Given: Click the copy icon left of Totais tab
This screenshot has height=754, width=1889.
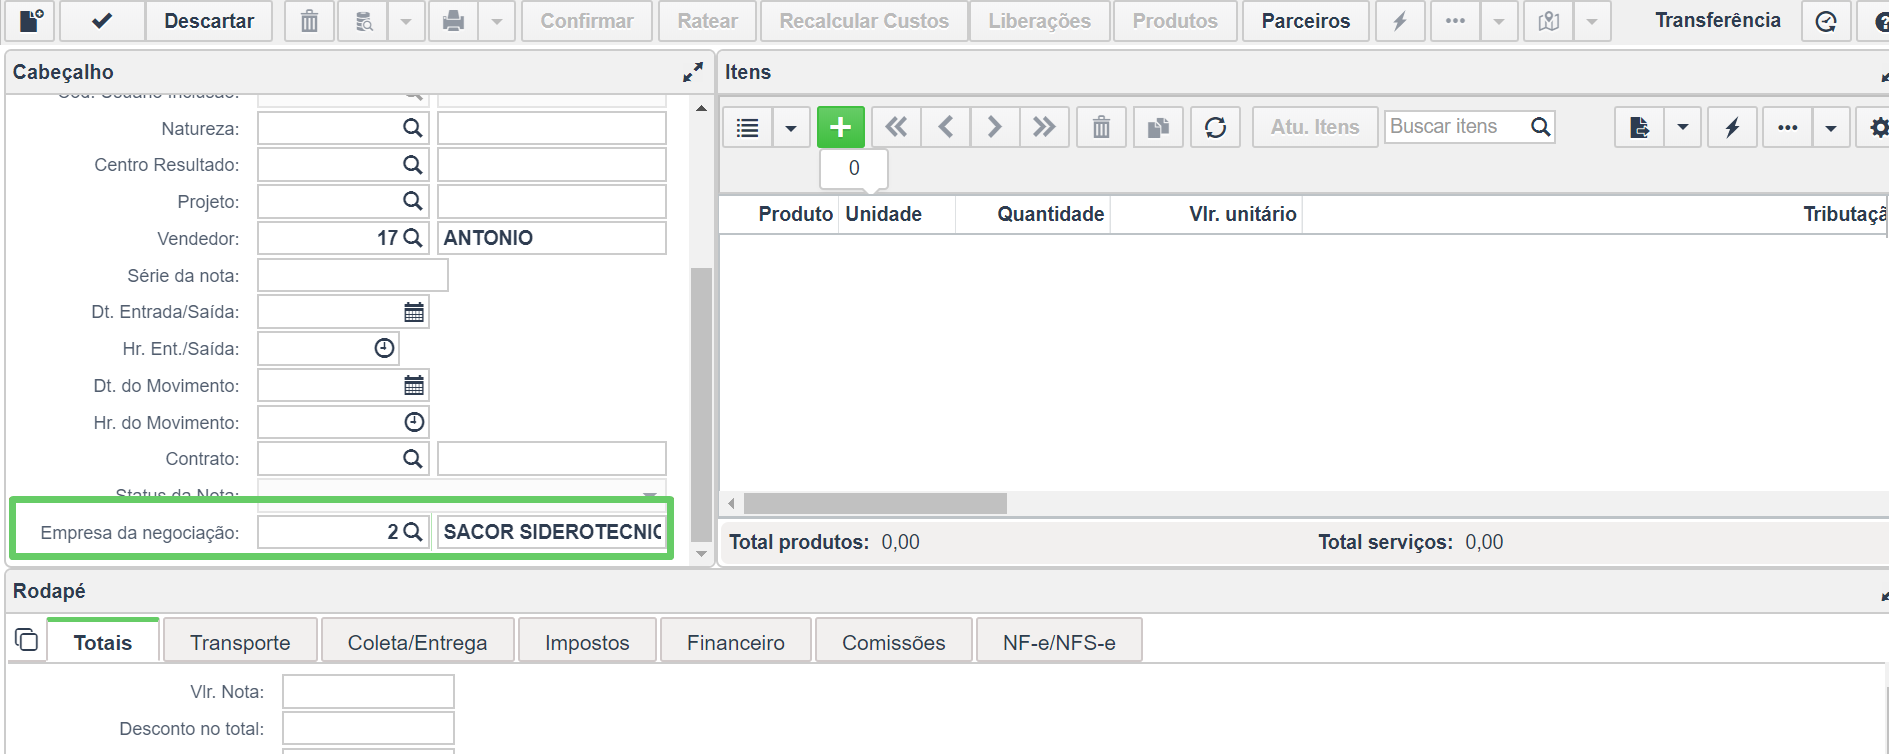Looking at the screenshot, I should pos(27,639).
